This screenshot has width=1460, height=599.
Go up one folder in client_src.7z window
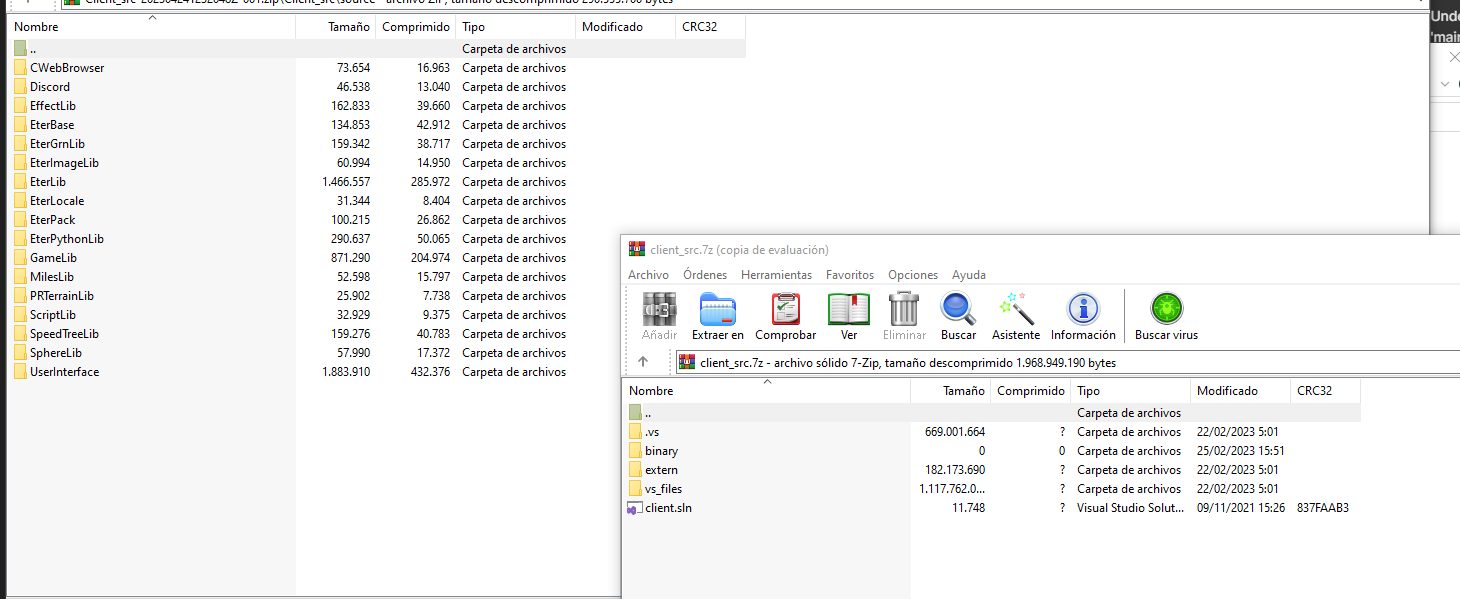[643, 362]
